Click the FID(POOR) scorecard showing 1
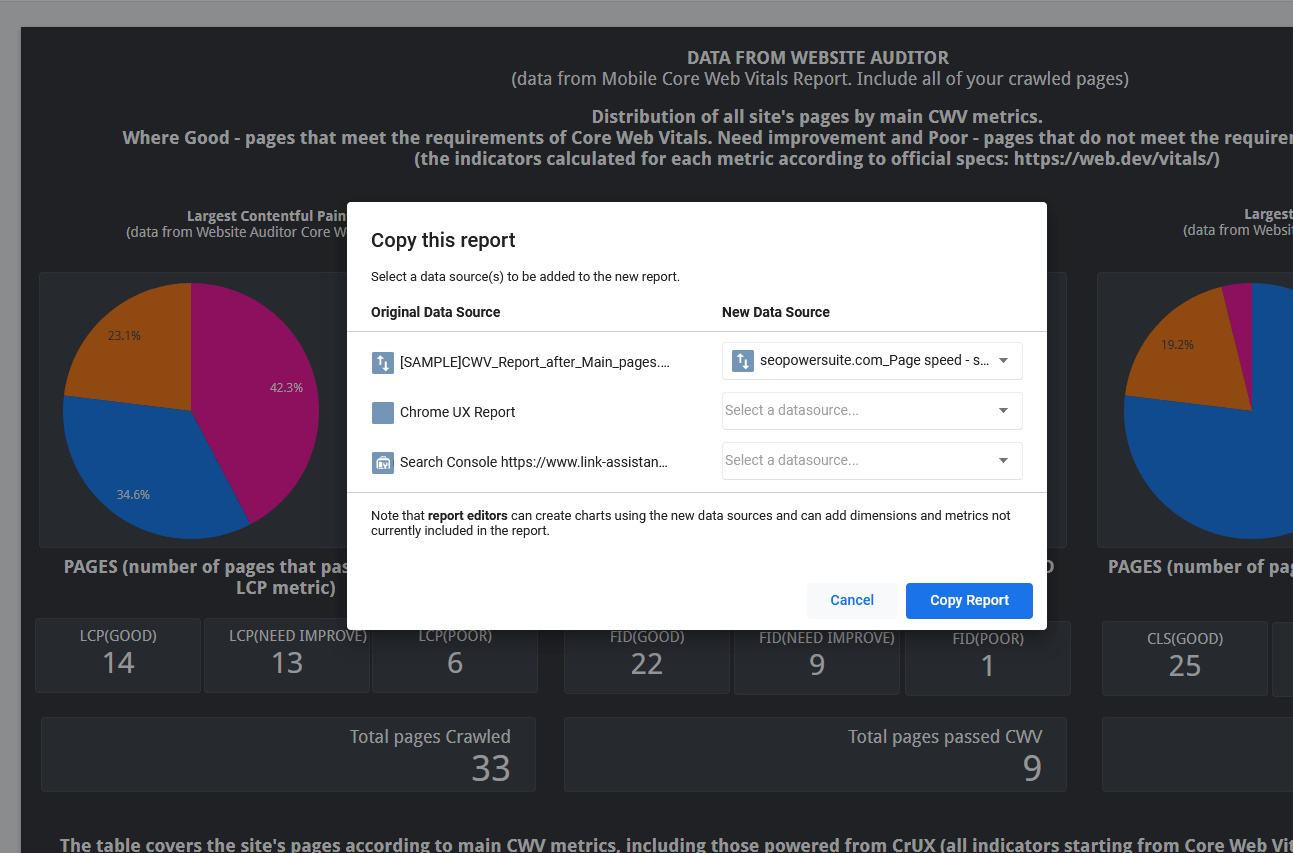The width and height of the screenshot is (1293, 853). [x=988, y=660]
